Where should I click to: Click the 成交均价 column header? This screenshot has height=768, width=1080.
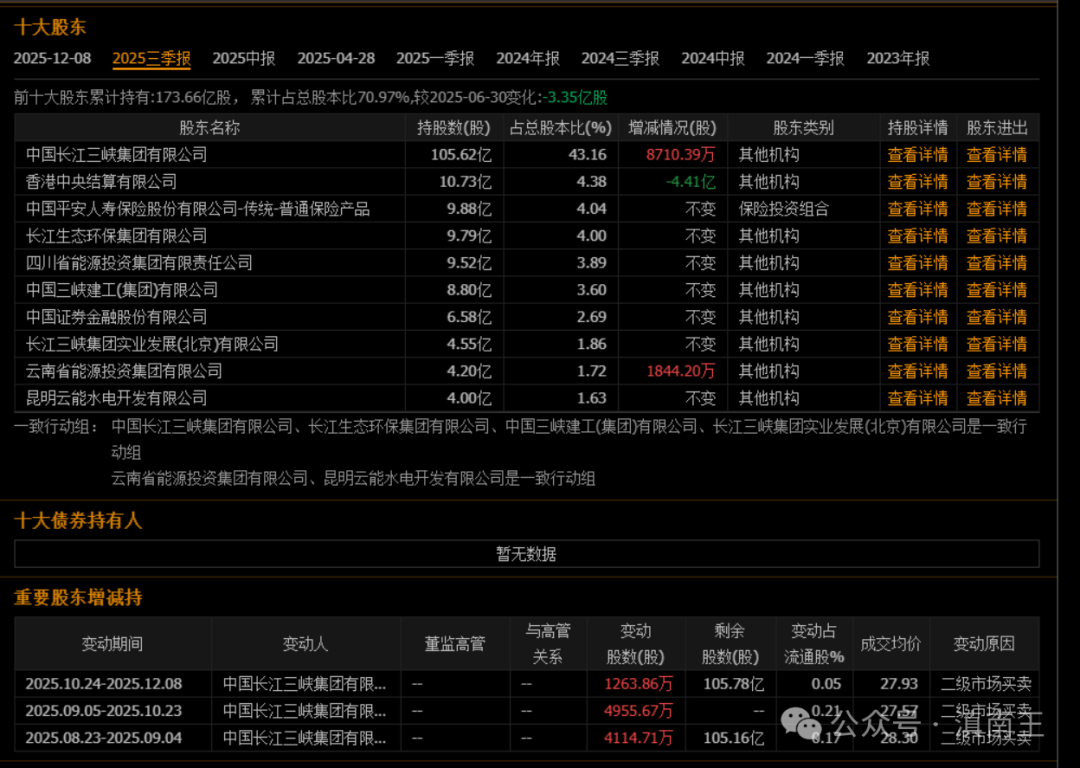click(891, 644)
